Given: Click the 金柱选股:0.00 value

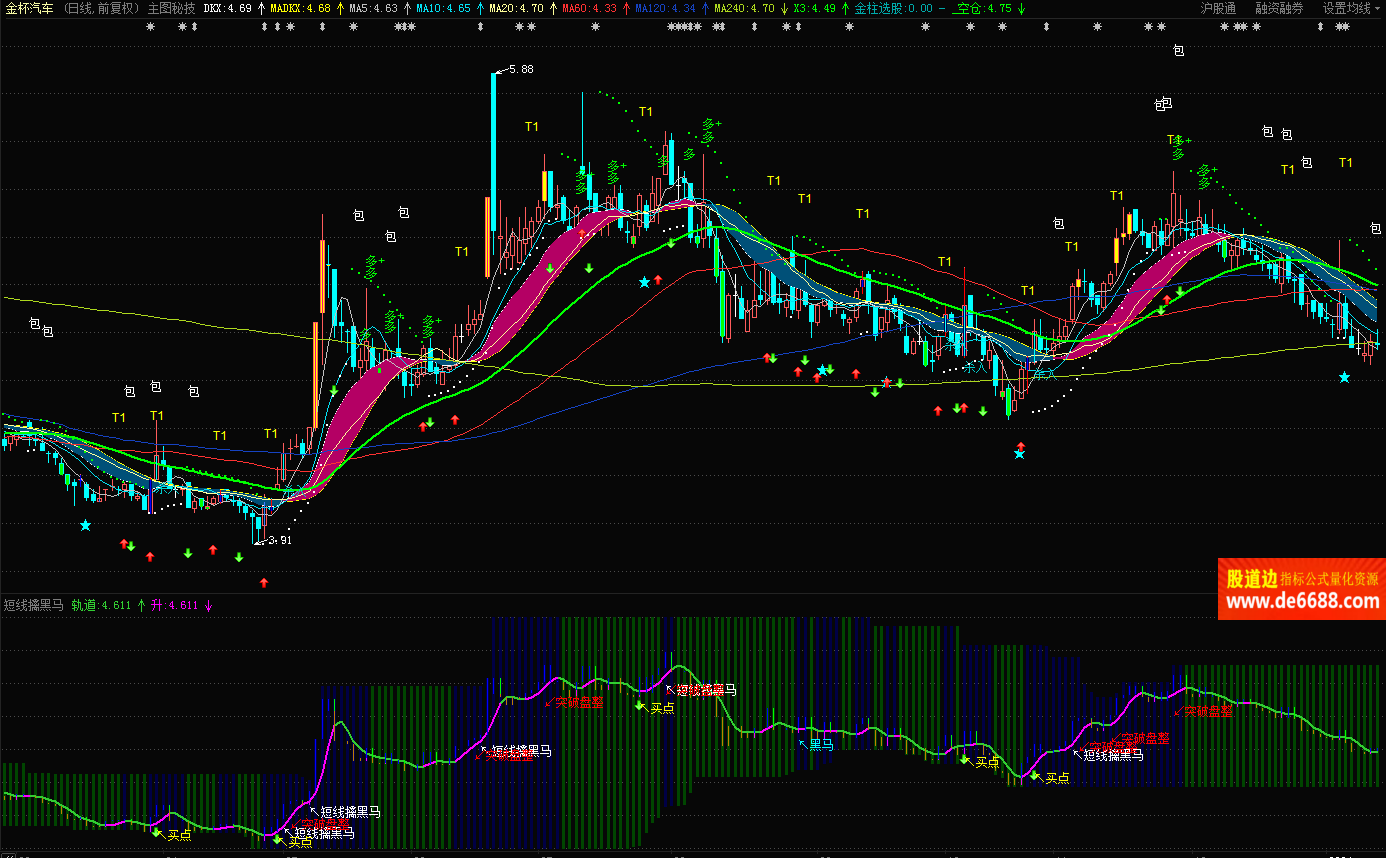Looking at the screenshot, I should point(893,8).
